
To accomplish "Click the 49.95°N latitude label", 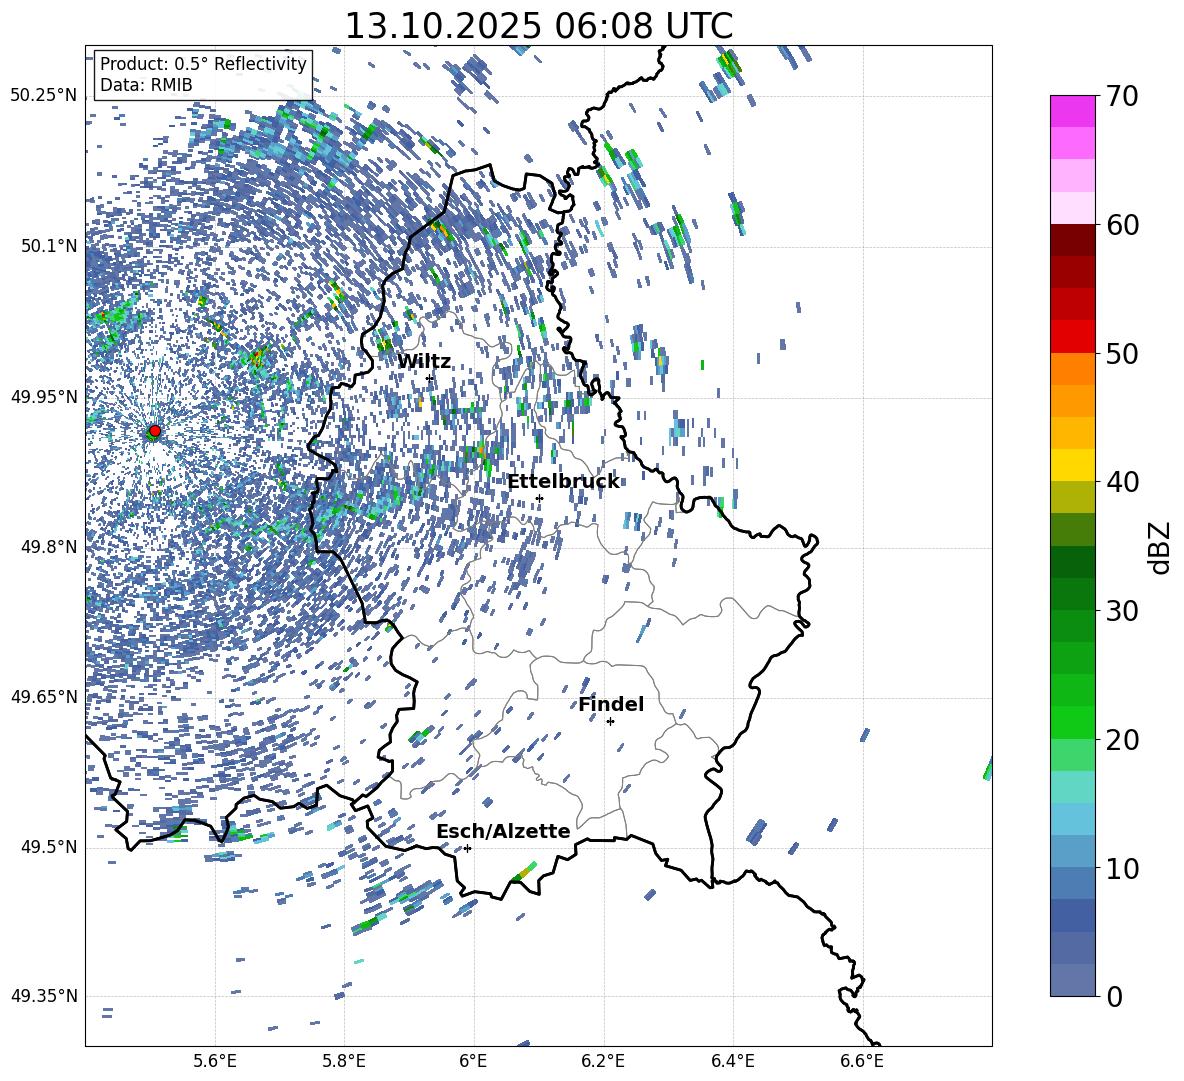I will (x=44, y=397).
